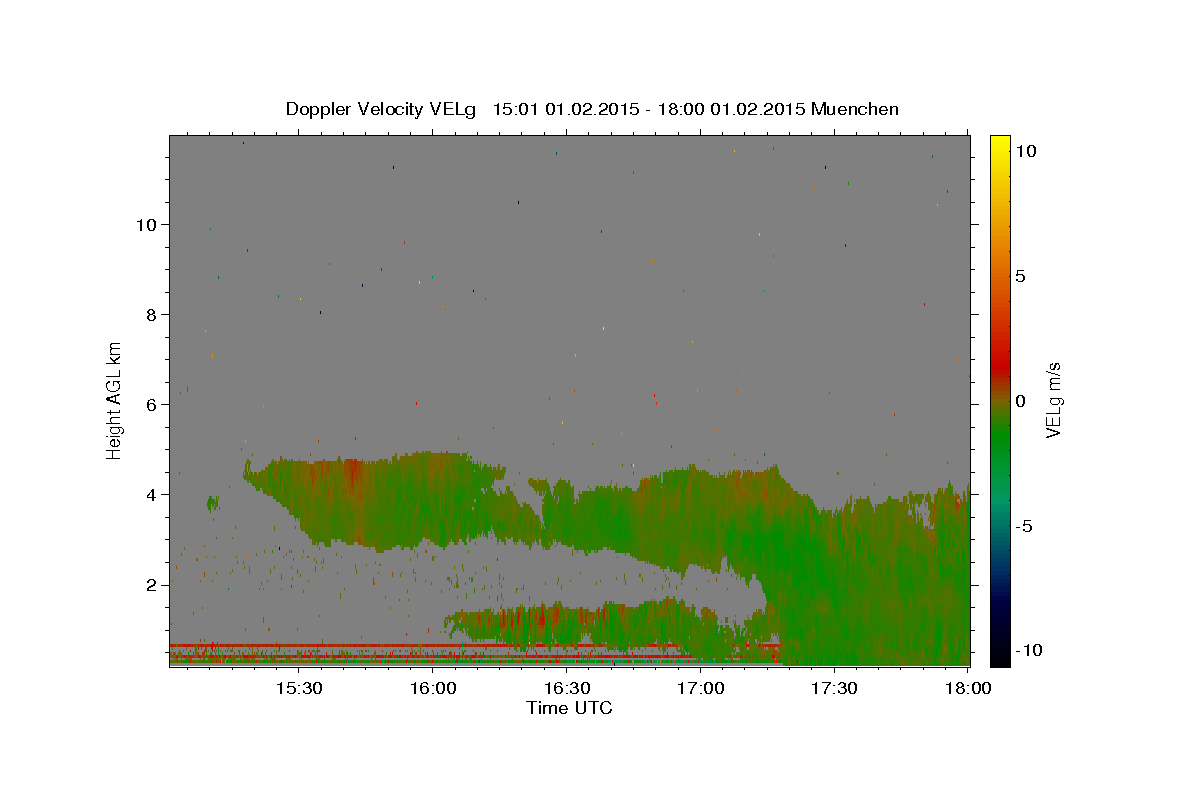
Task: Click the height axis label 6
Action: pos(151,404)
